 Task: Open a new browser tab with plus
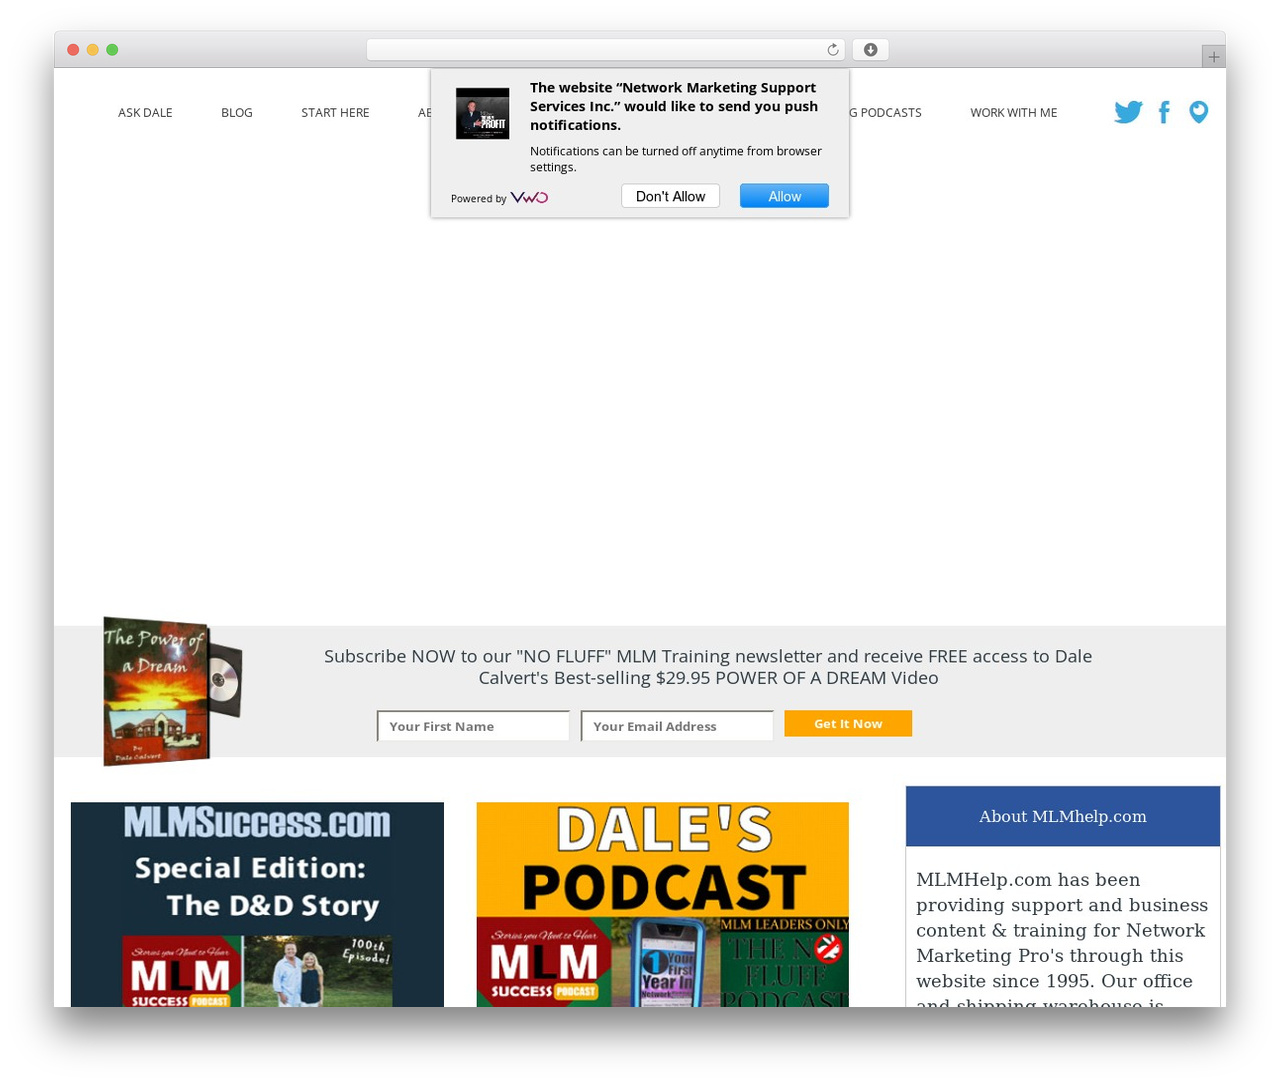click(1213, 57)
